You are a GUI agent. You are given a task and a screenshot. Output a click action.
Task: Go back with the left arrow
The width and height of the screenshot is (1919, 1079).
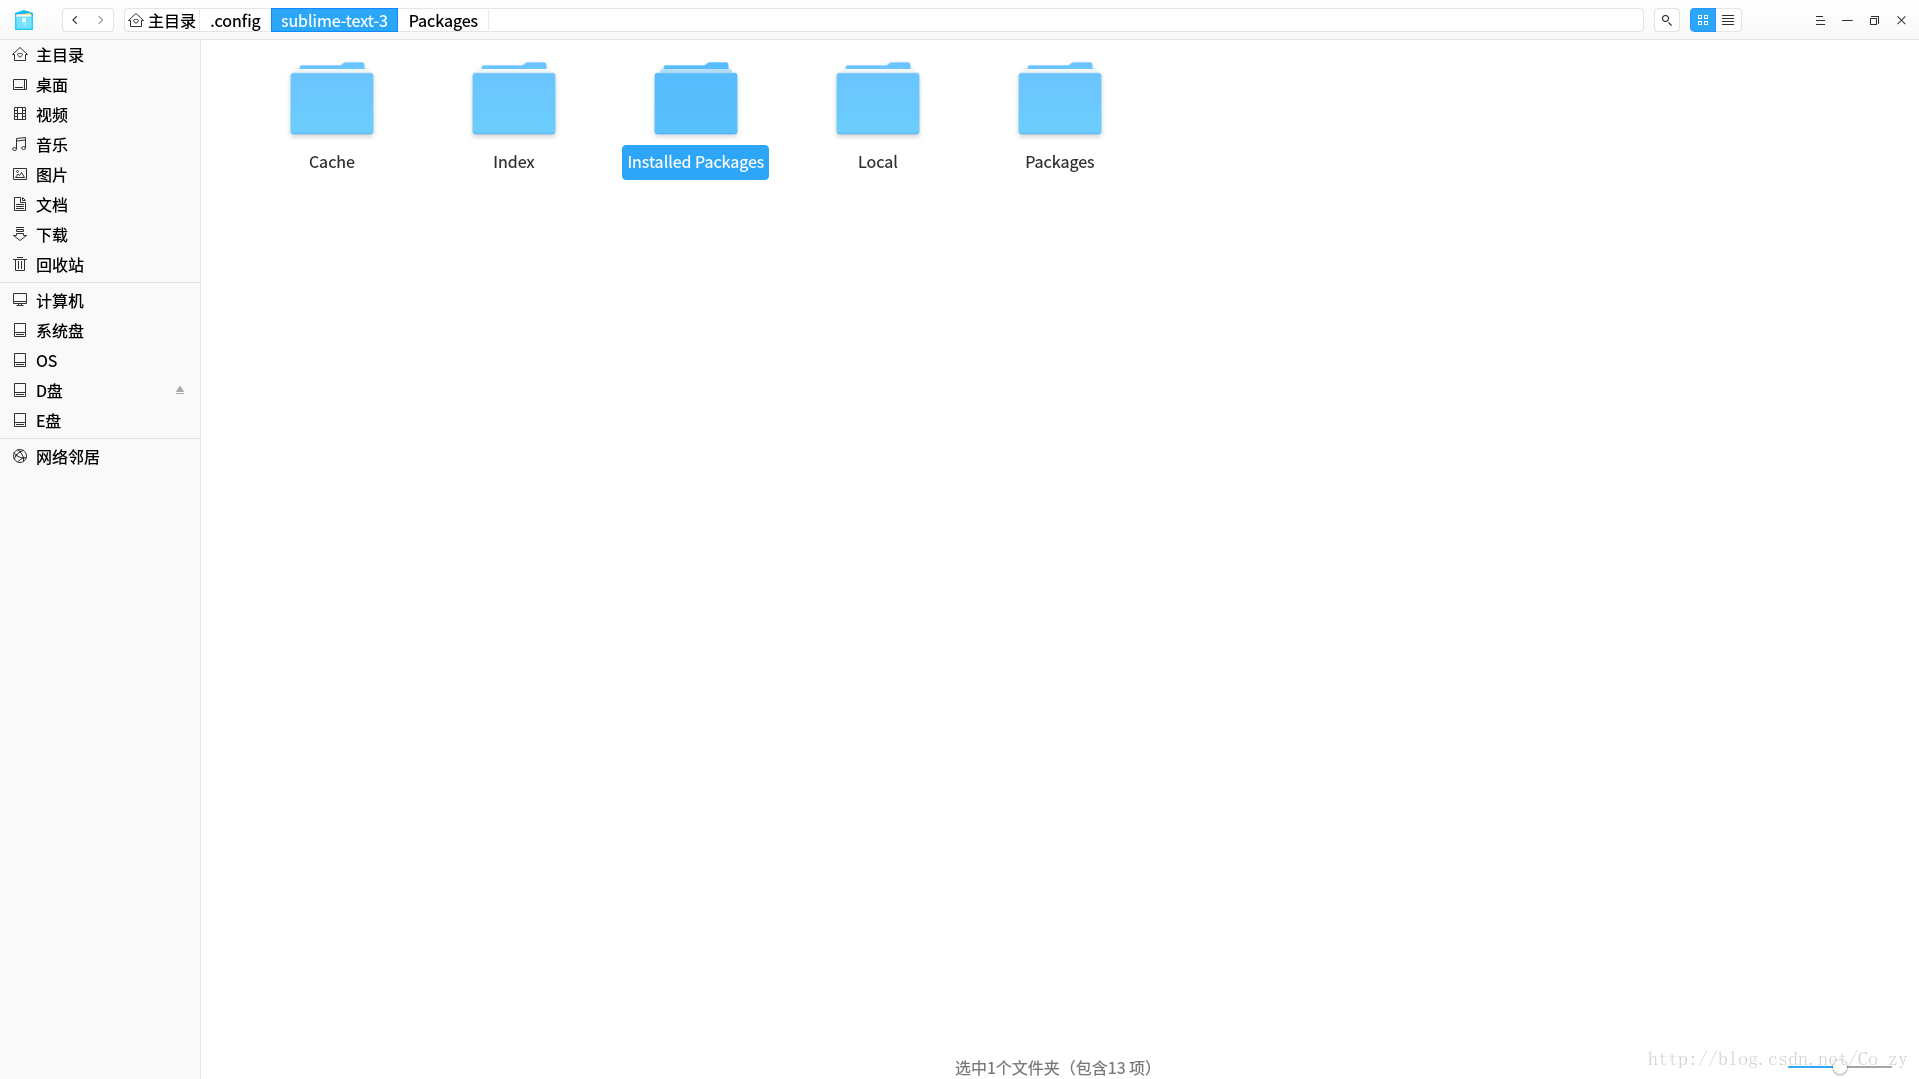coord(75,20)
